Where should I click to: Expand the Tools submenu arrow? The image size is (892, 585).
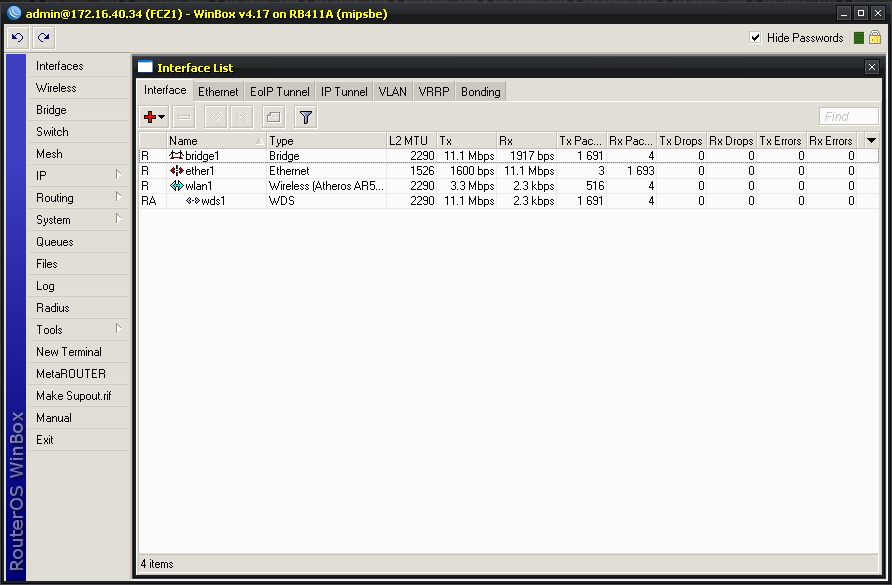tap(118, 328)
